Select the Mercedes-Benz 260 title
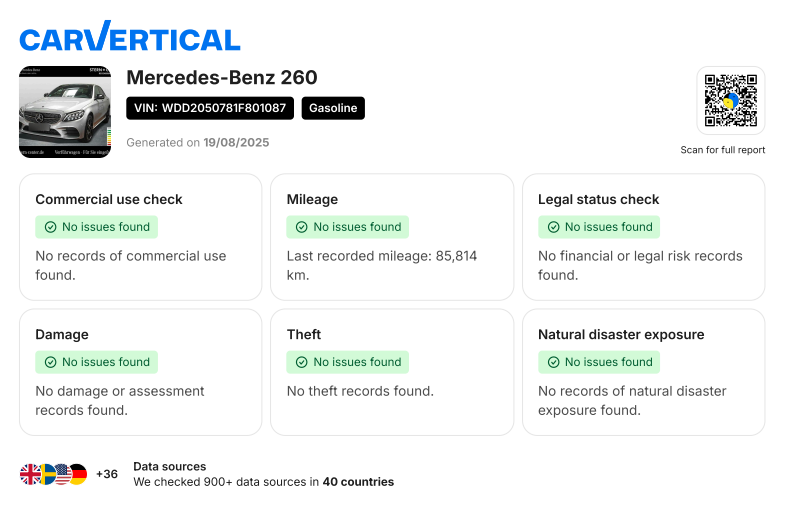The height and width of the screenshot is (509, 785). [x=222, y=78]
